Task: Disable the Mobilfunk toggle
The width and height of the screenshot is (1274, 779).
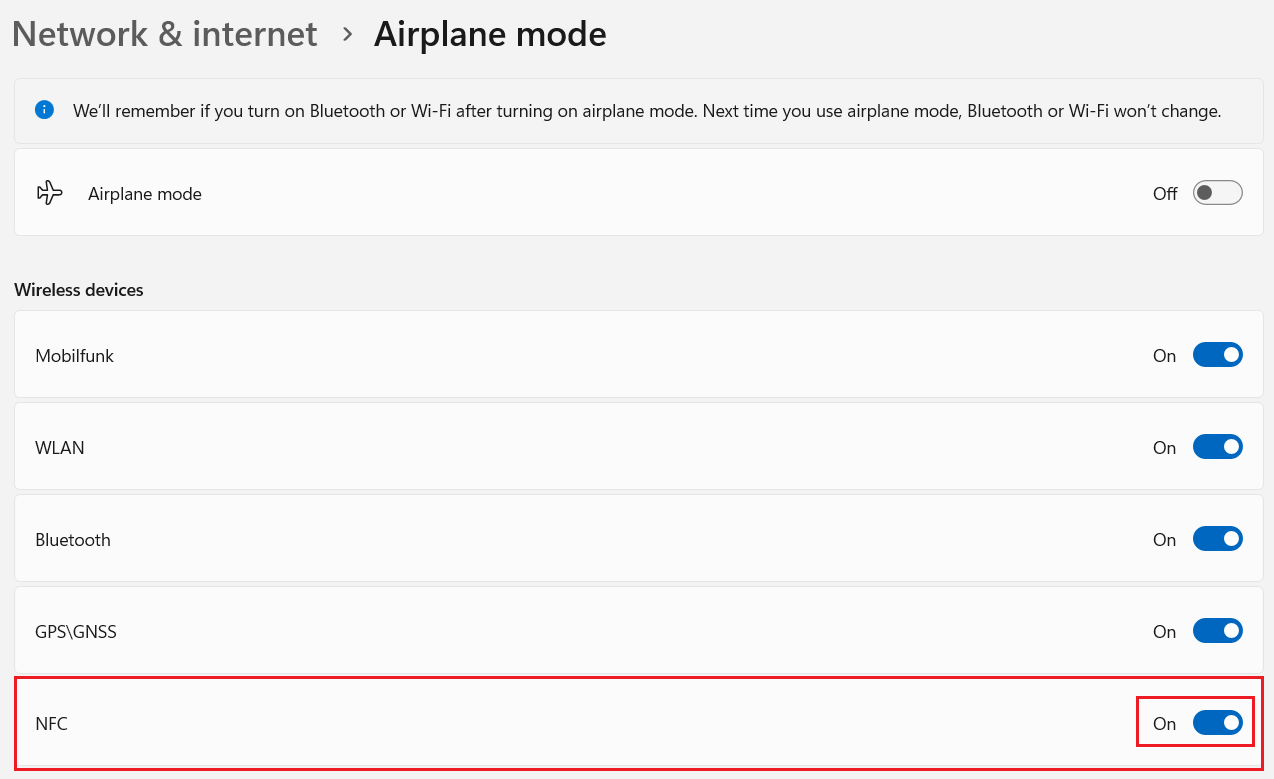Action: [x=1217, y=355]
